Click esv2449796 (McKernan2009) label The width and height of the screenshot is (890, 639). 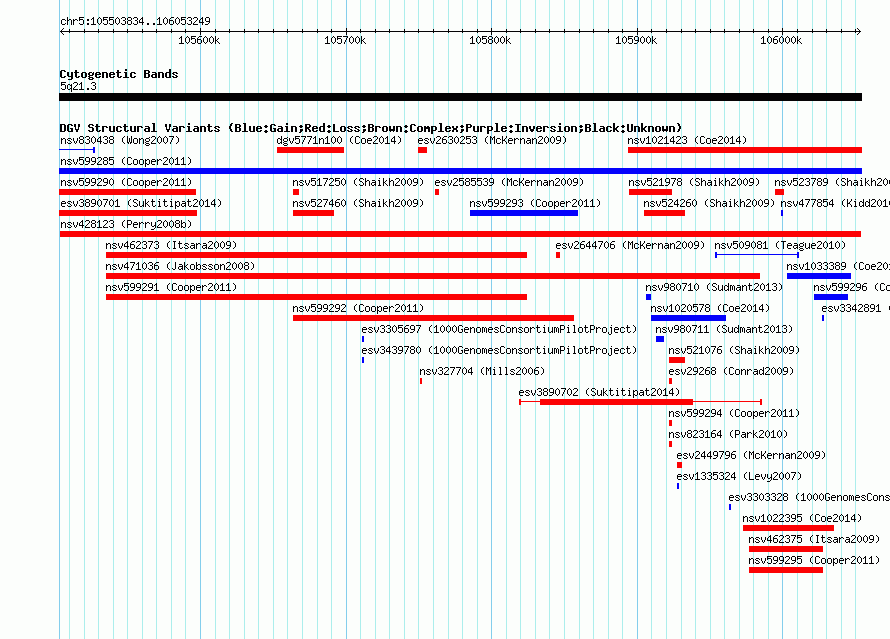(x=751, y=455)
